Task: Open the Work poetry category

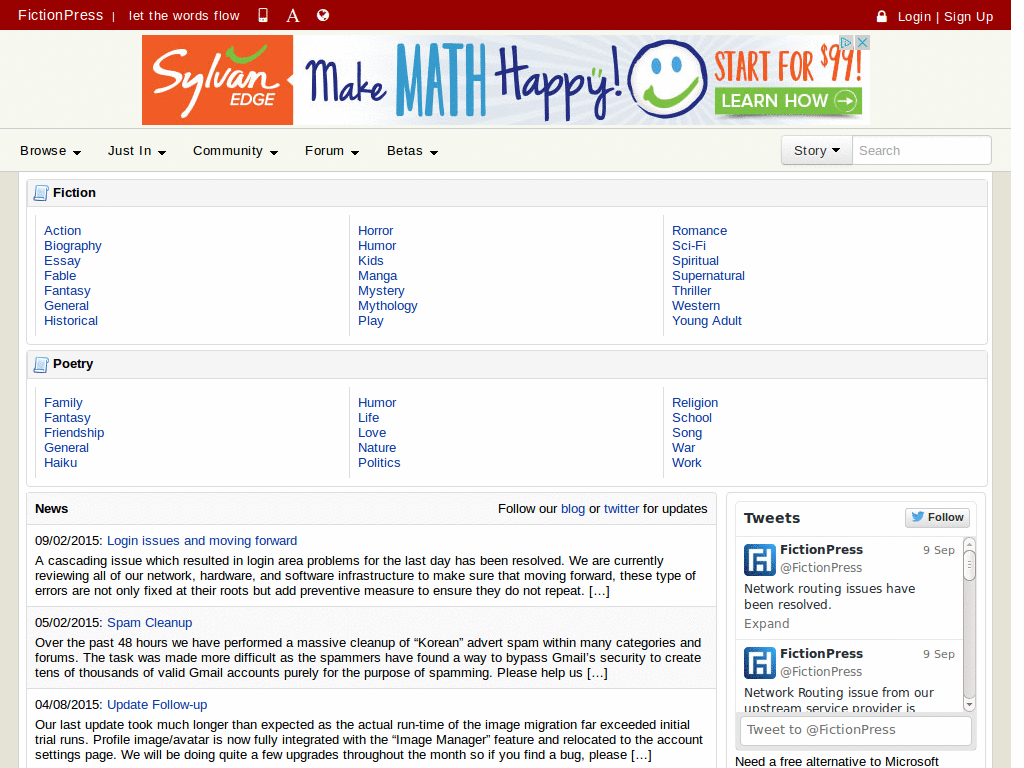Action: pyautogui.click(x=686, y=462)
